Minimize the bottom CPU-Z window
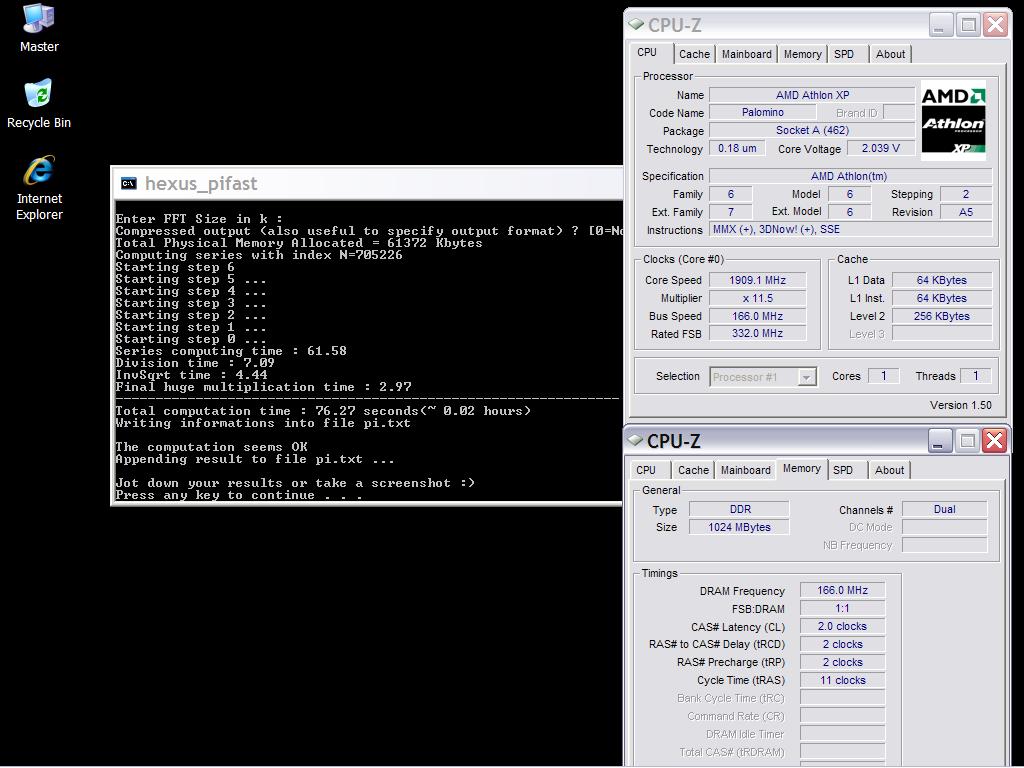 939,441
